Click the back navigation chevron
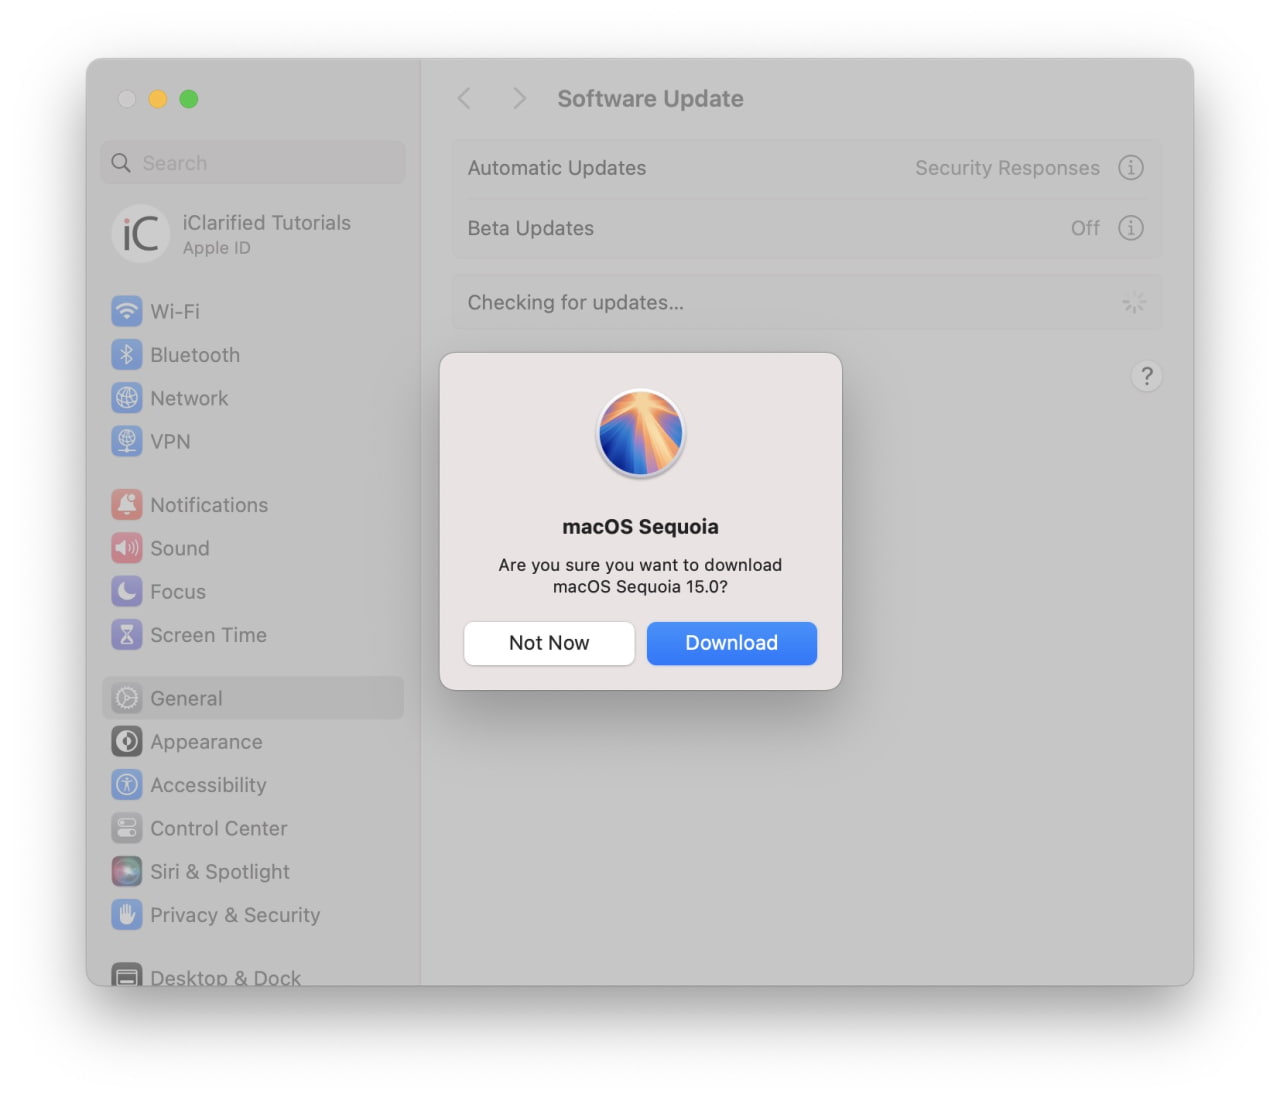Screen dimensions: 1280x1100 [464, 98]
